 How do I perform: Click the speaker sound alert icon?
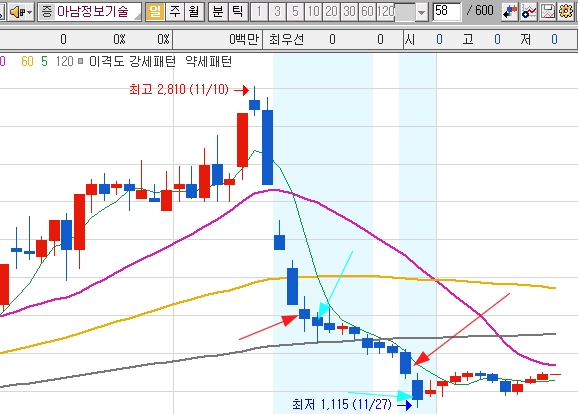[x=17, y=12]
